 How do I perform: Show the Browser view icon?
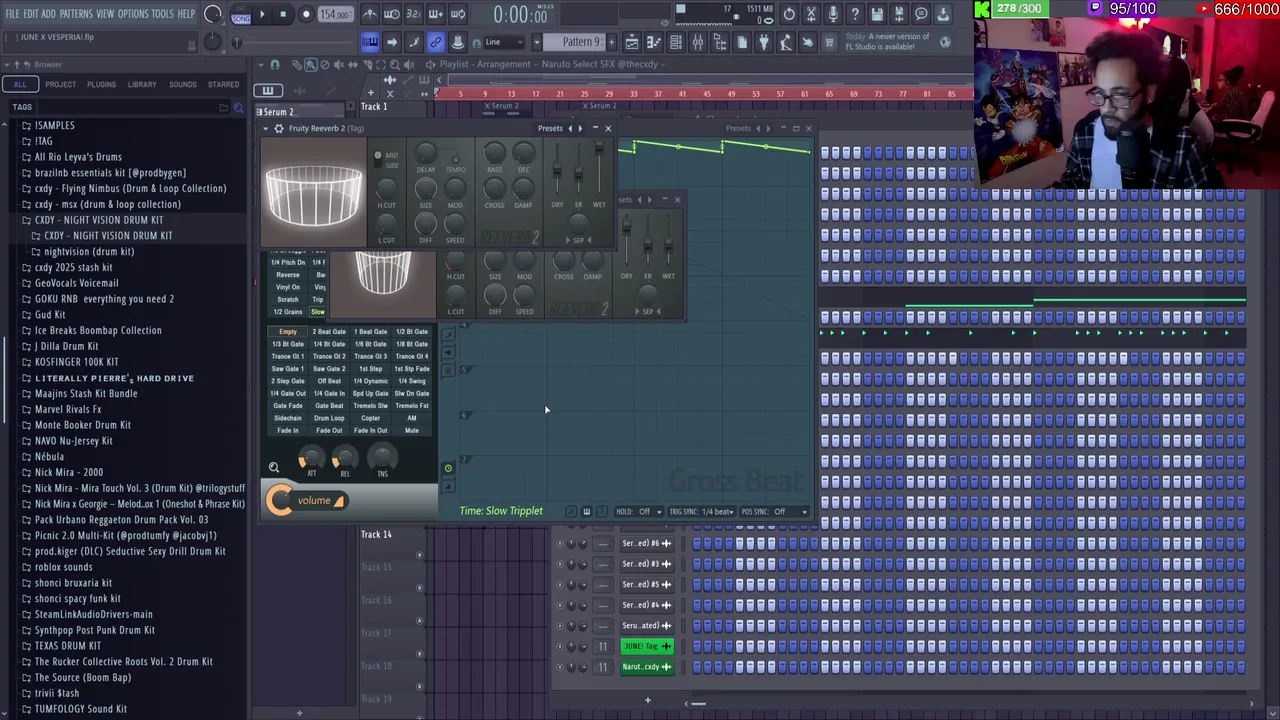[x=720, y=42]
